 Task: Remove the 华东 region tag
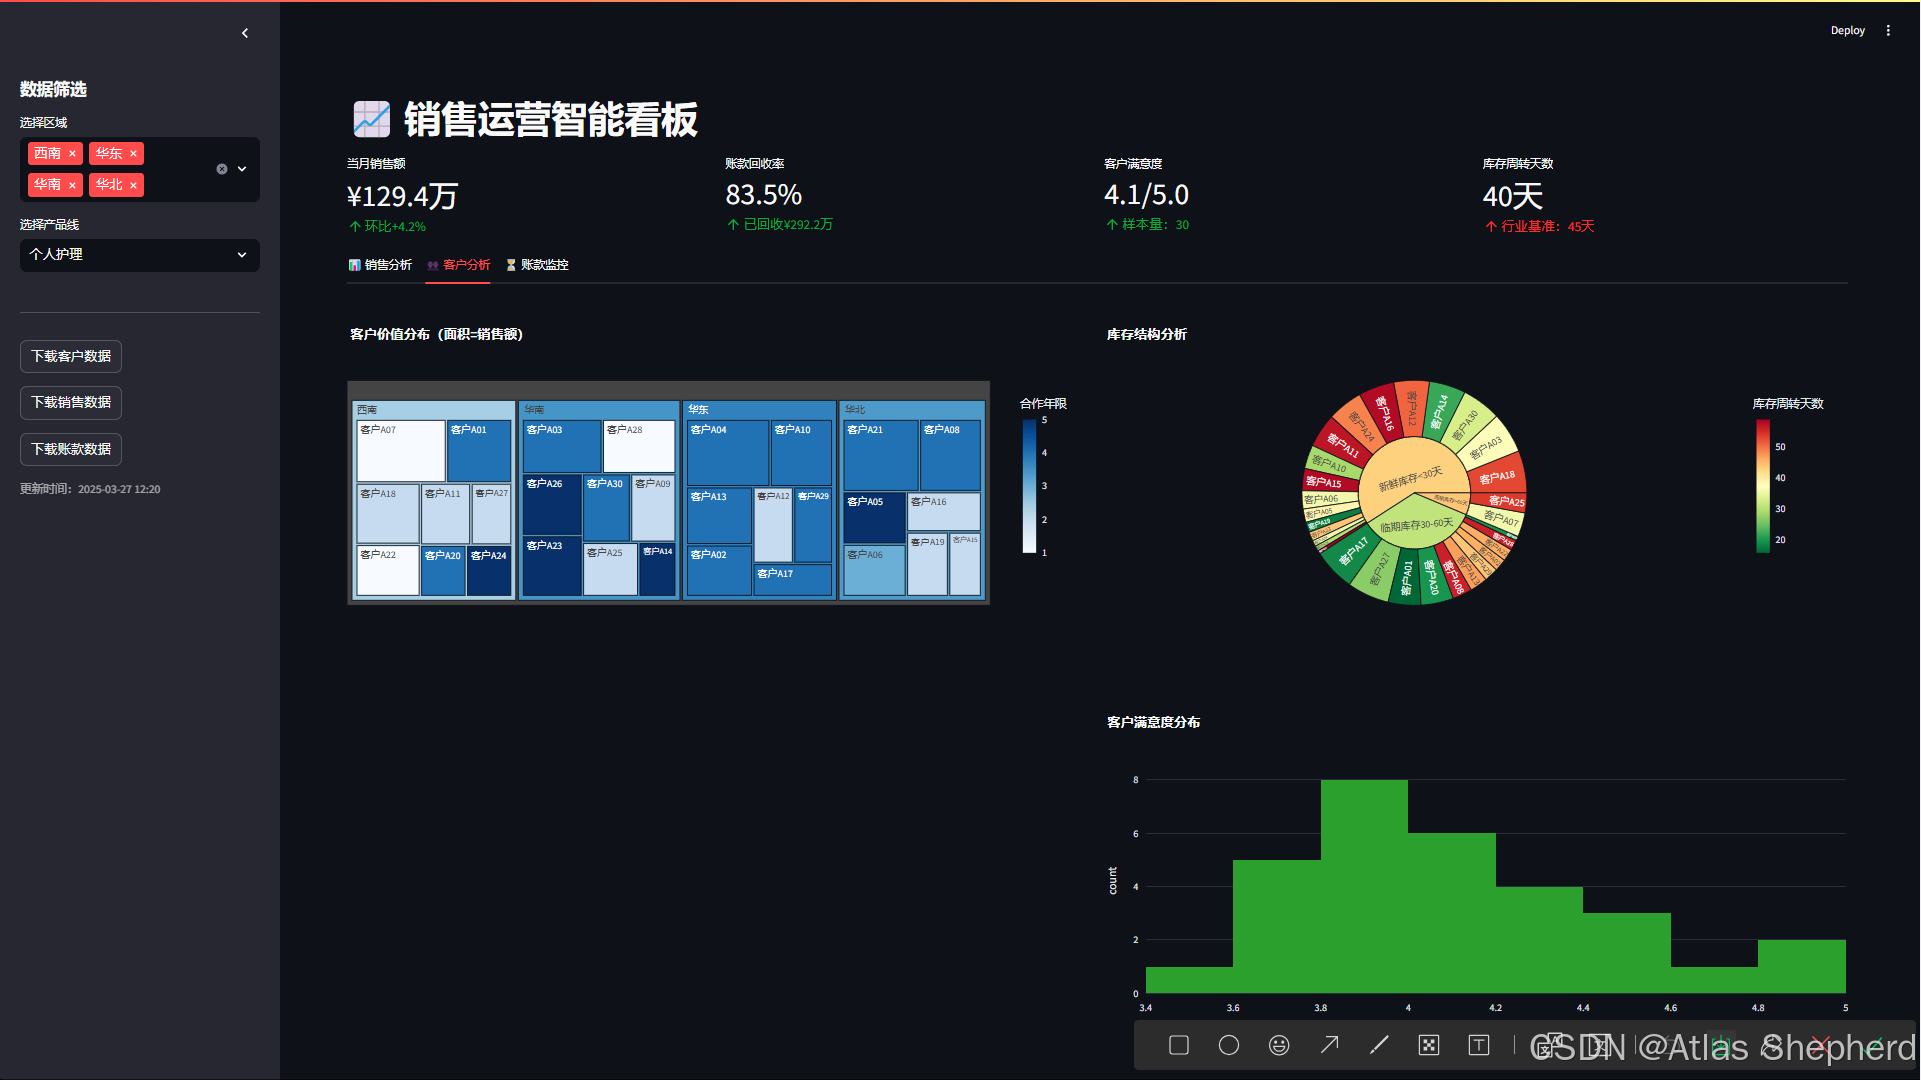pos(133,154)
